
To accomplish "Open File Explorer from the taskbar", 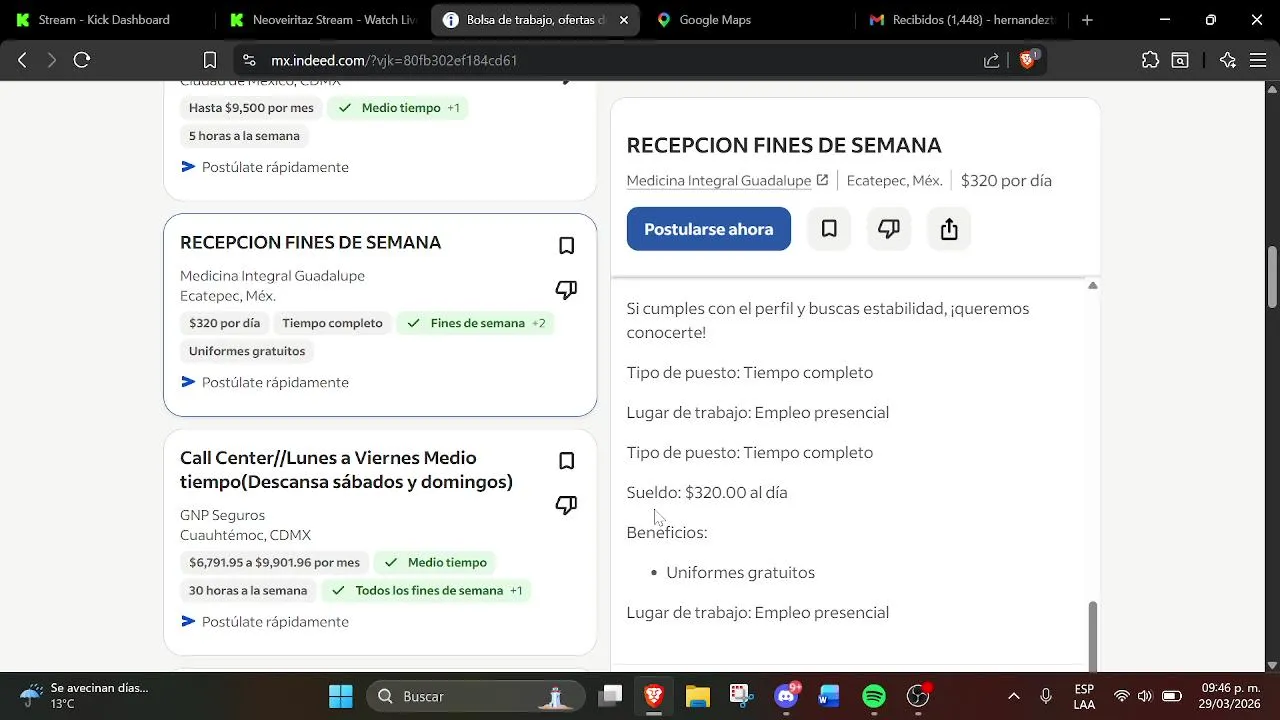I will [x=697, y=696].
